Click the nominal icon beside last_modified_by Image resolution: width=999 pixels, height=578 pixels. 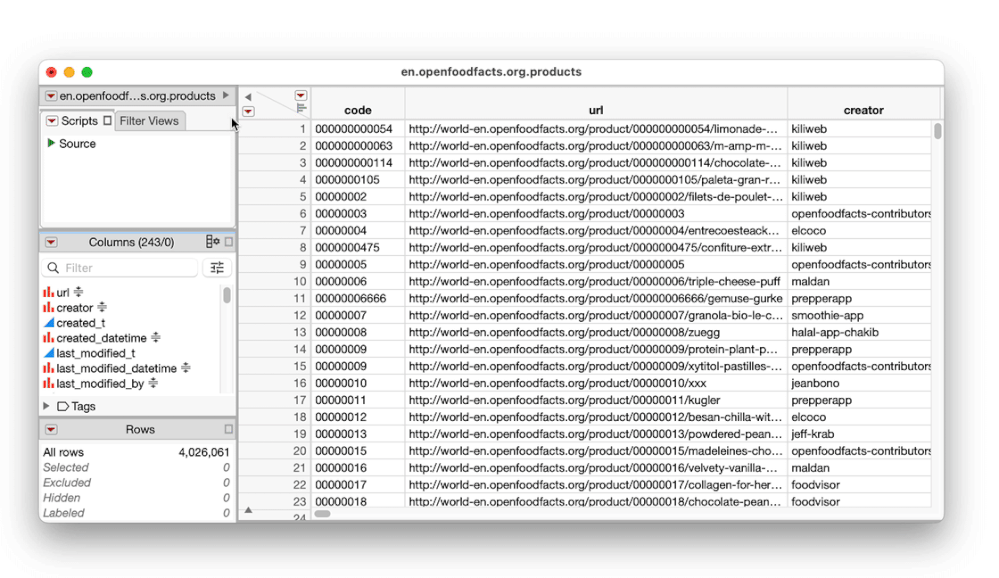point(48,384)
